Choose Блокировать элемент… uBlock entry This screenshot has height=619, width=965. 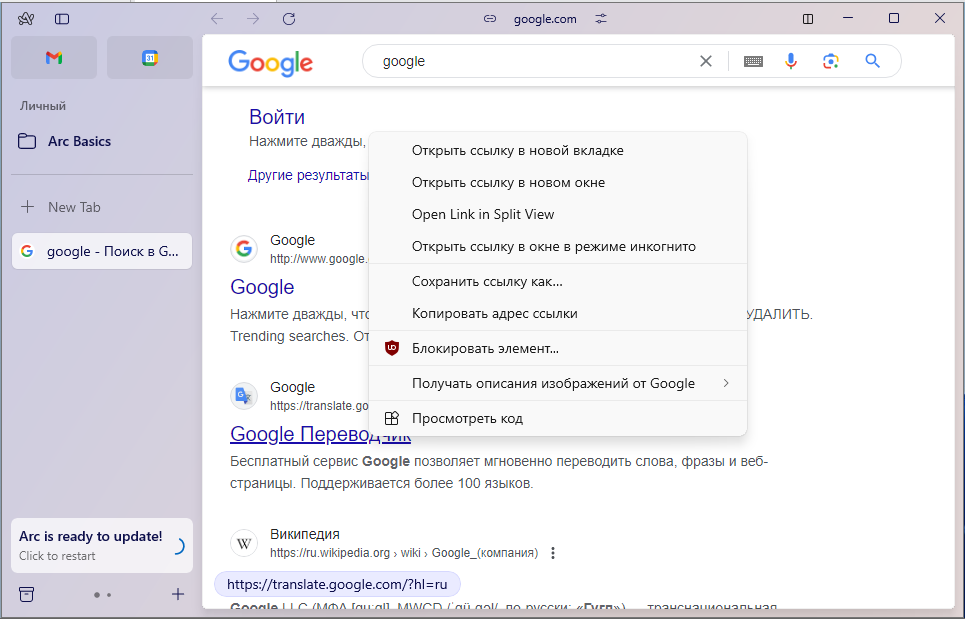pos(558,349)
